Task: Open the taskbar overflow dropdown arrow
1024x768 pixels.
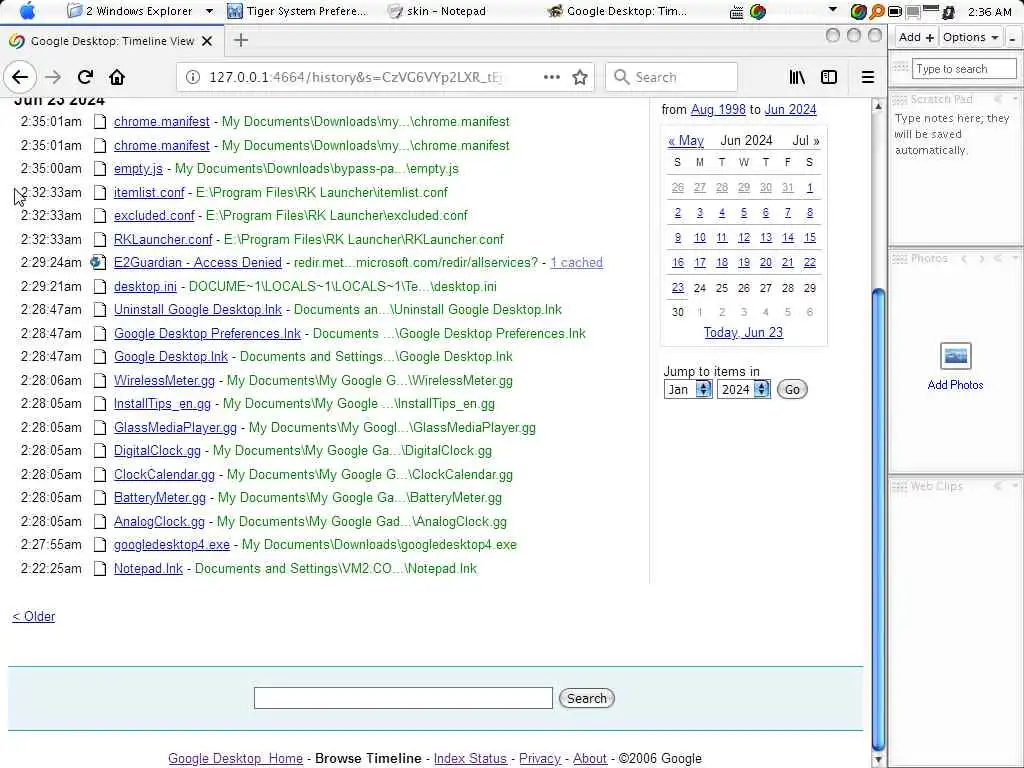Action: [833, 10]
